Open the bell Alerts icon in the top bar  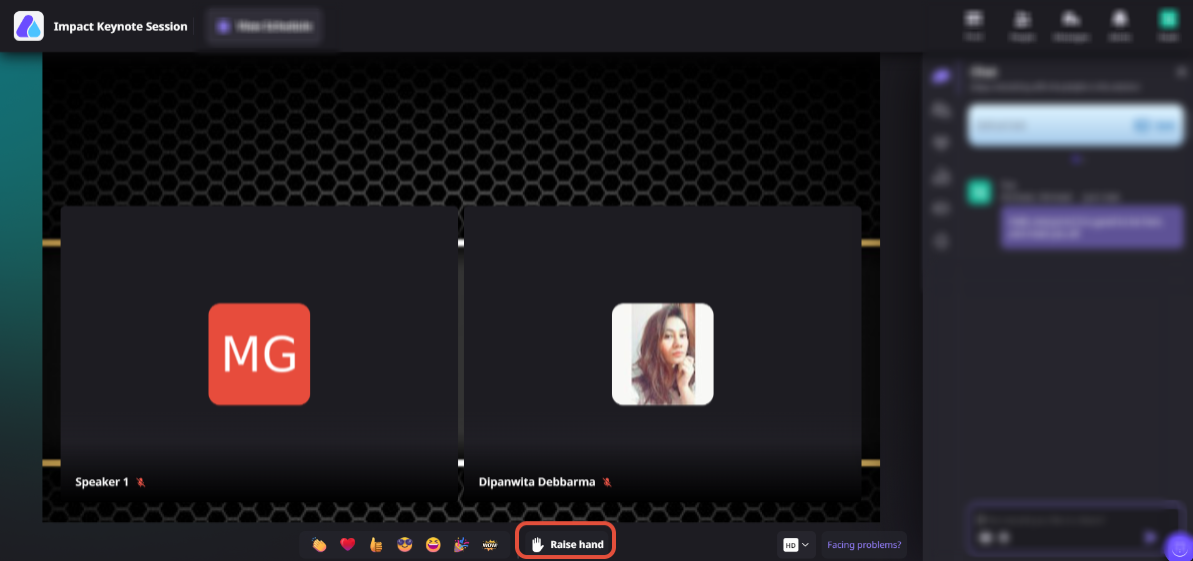1119,24
